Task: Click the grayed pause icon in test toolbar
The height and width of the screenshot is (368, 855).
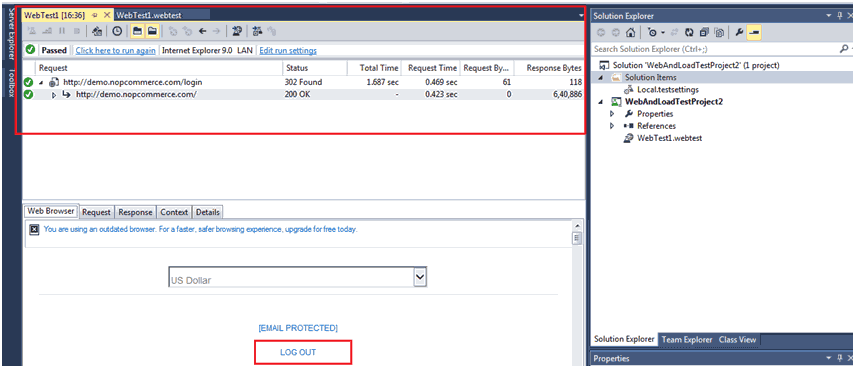Action: pyautogui.click(x=62, y=31)
